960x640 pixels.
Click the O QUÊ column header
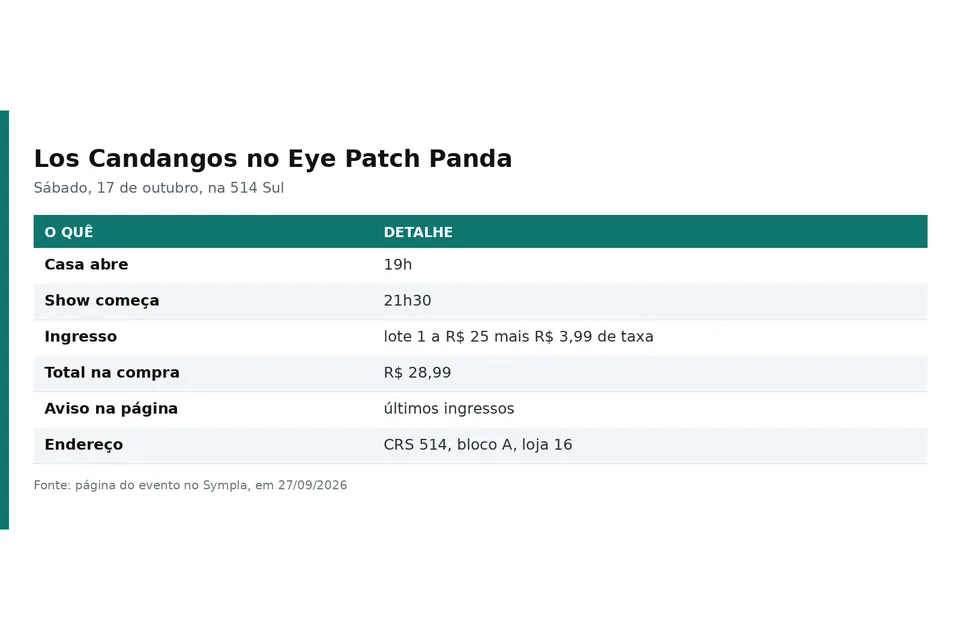(69, 232)
